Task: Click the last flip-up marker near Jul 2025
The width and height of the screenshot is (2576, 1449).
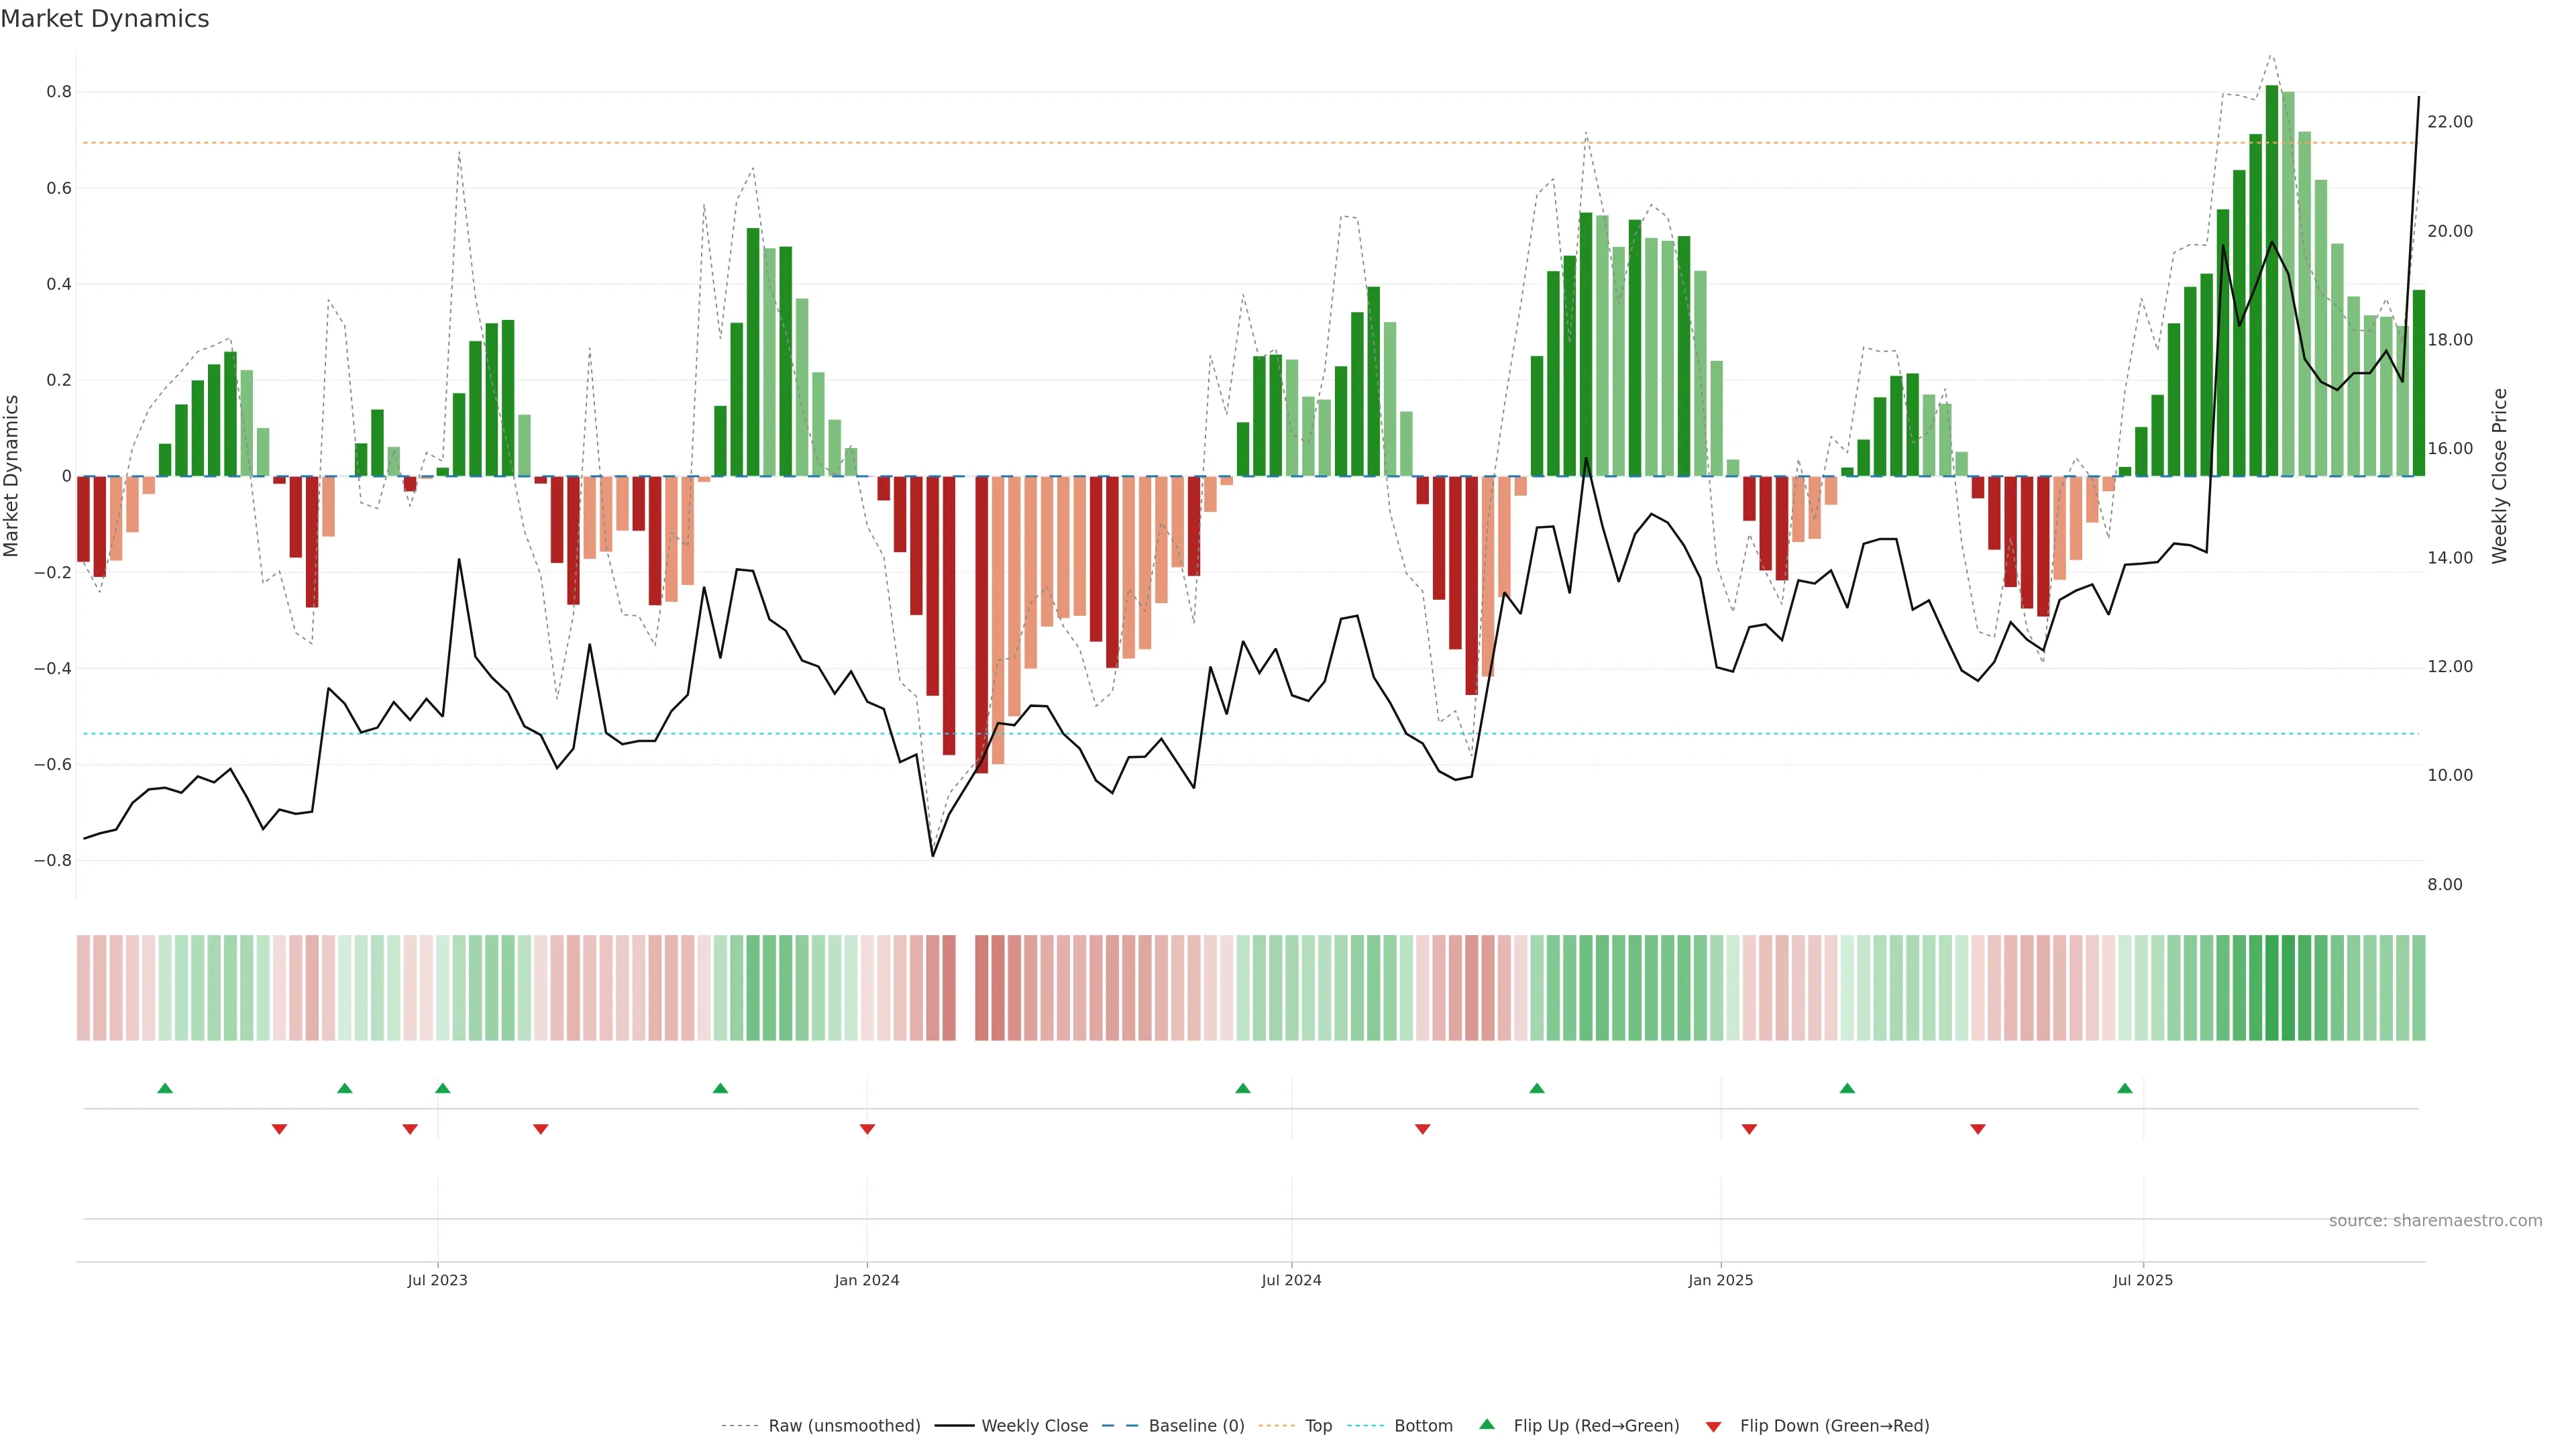Action: pos(2125,1088)
